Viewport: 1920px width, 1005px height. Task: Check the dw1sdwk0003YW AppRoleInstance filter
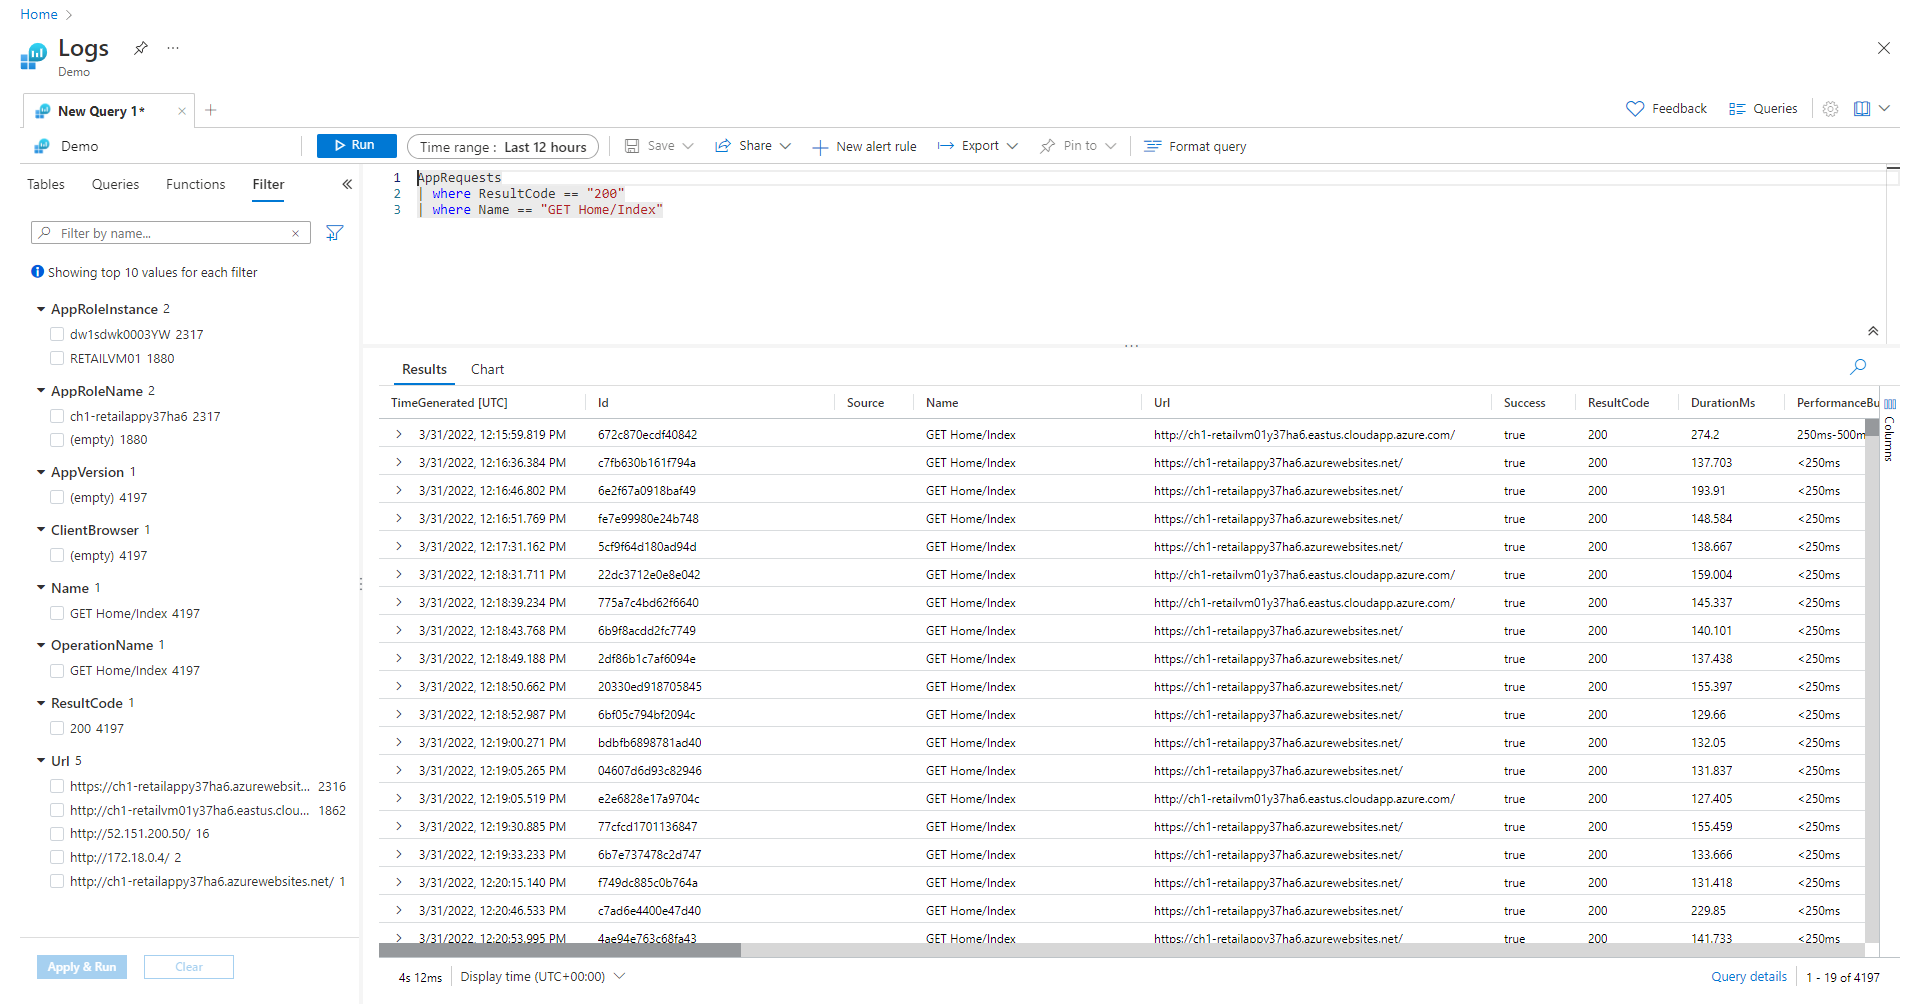57,333
